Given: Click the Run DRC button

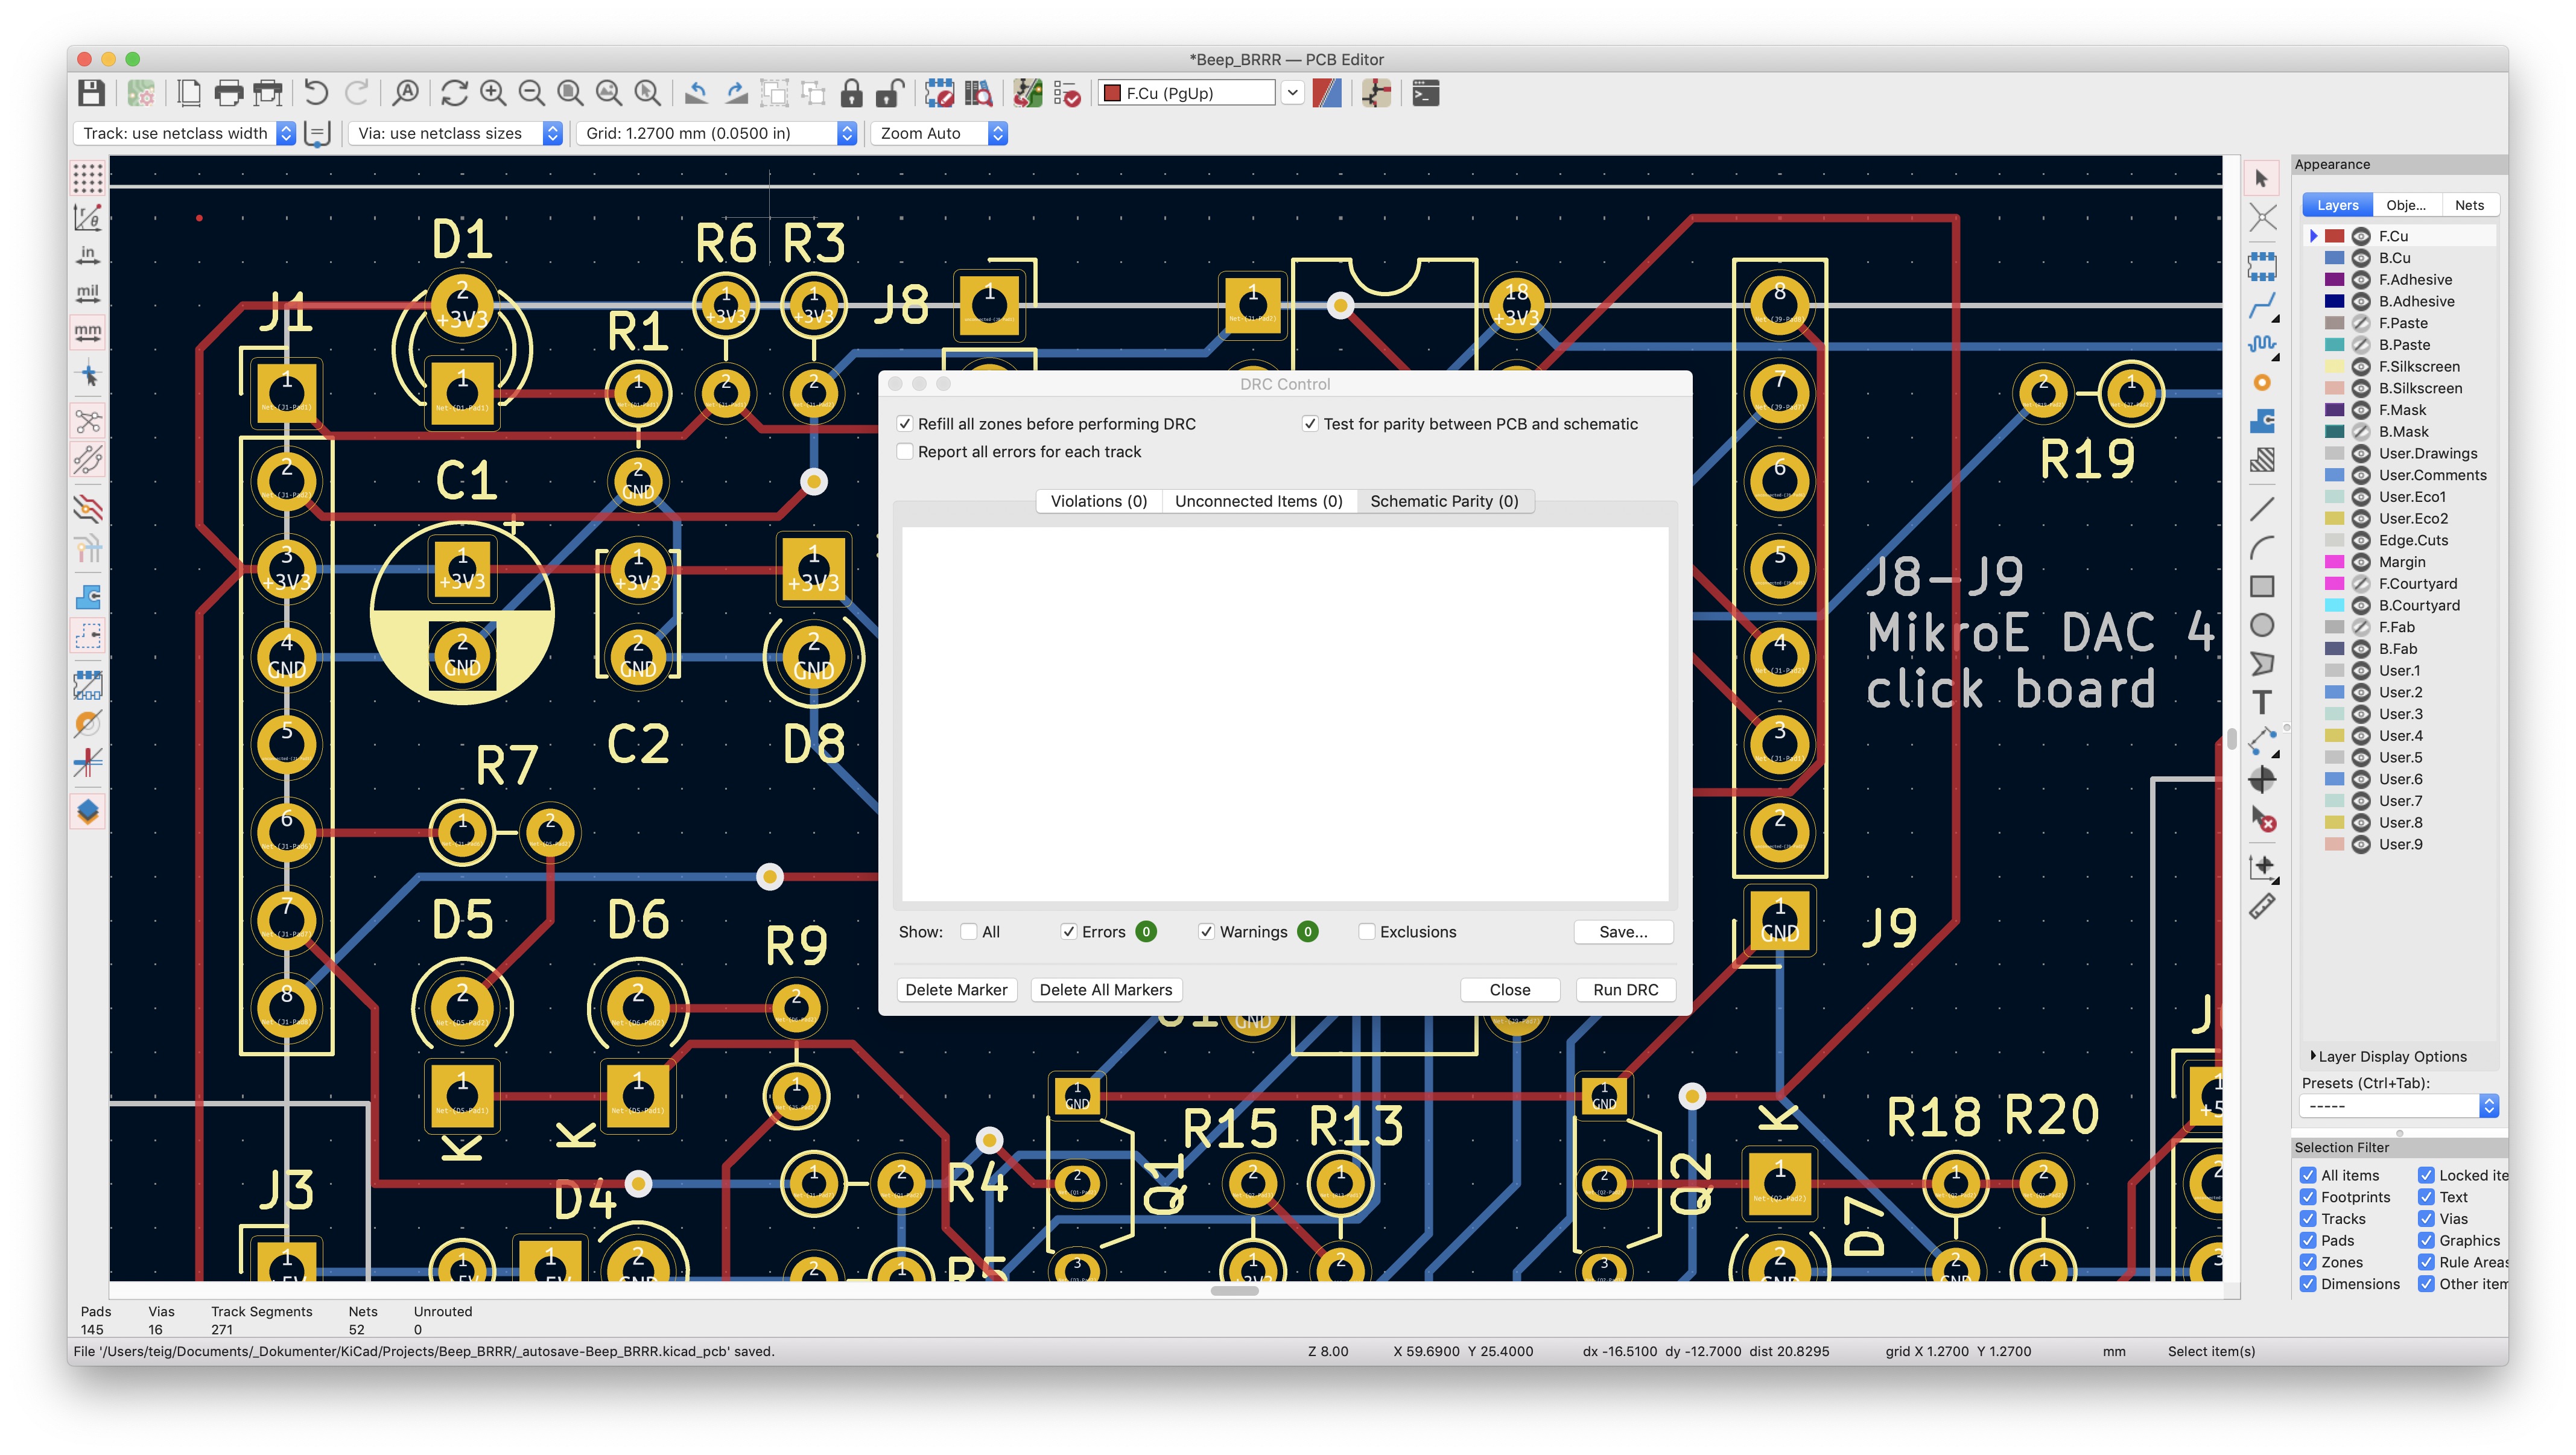Looking at the screenshot, I should pyautogui.click(x=1626, y=990).
